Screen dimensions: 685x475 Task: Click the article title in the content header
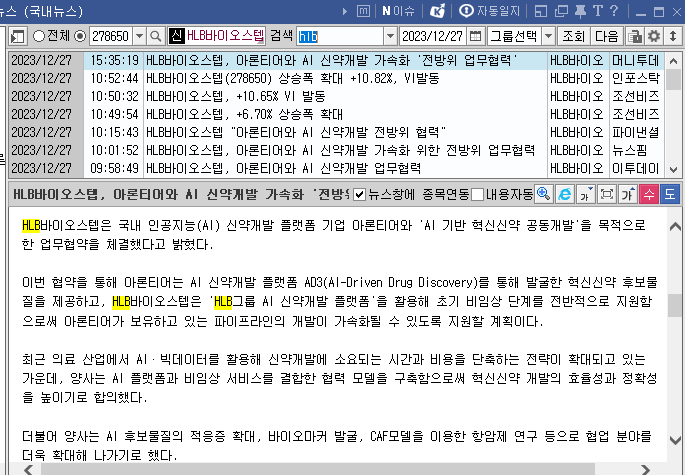[x=181, y=194]
